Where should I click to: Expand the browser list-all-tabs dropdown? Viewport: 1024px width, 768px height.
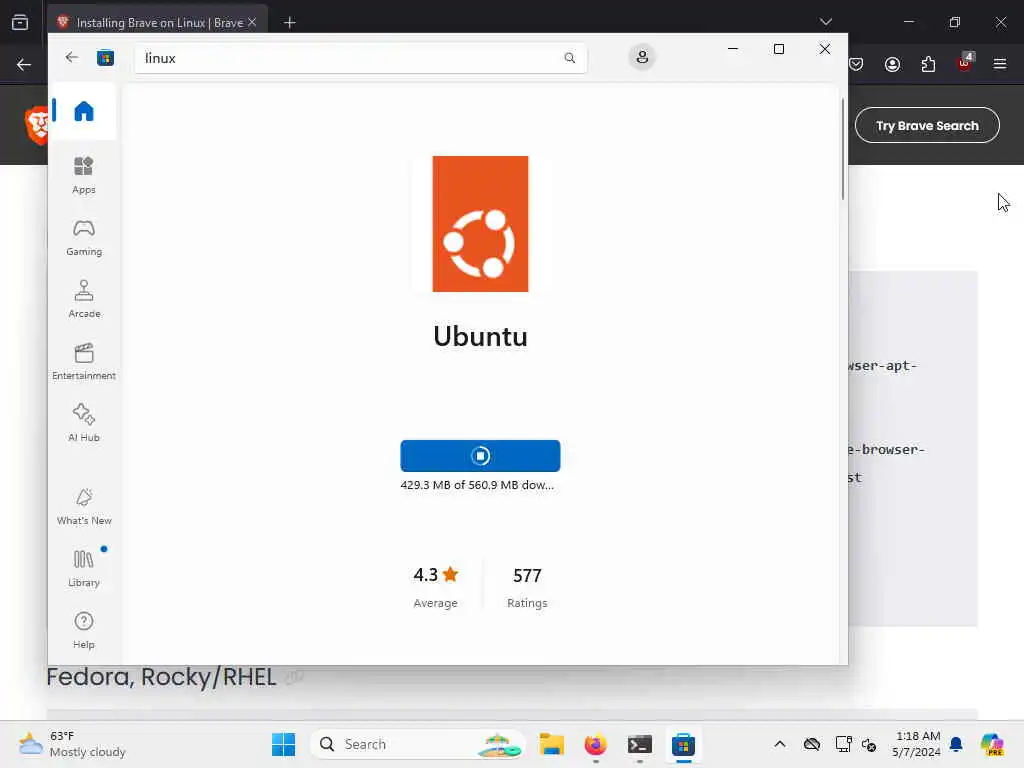pyautogui.click(x=826, y=22)
